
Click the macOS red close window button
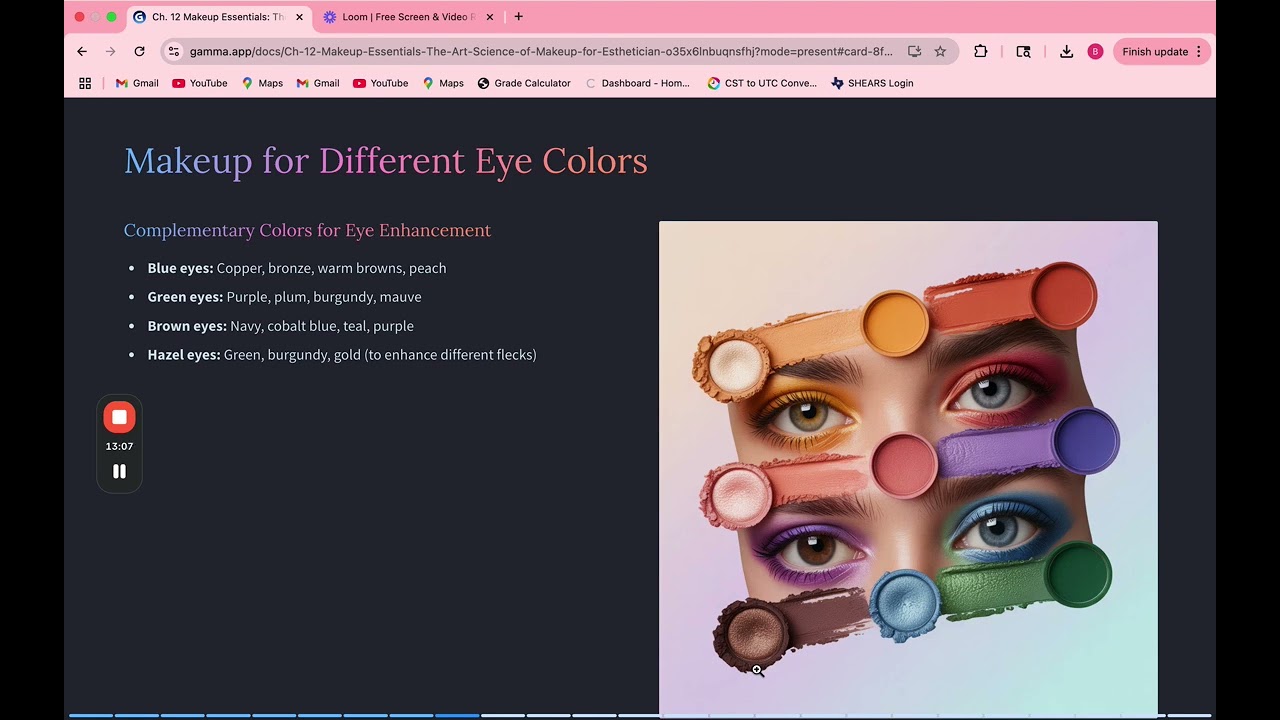tap(80, 17)
